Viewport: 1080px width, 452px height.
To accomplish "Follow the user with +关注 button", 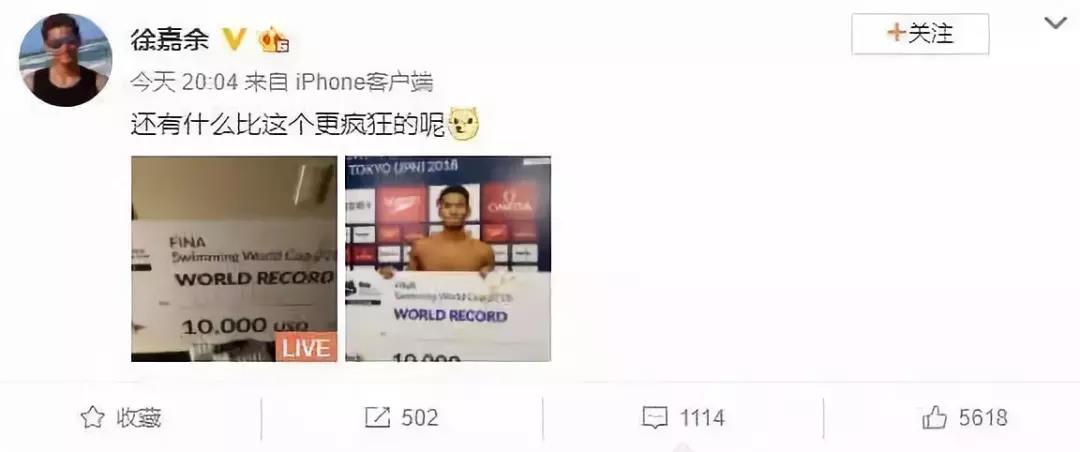I will (920, 33).
